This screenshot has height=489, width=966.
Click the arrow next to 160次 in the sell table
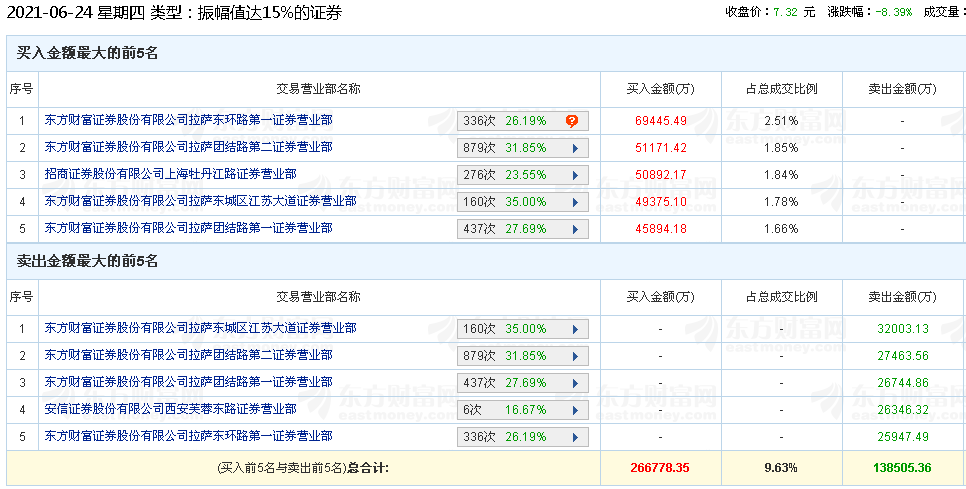[575, 329]
